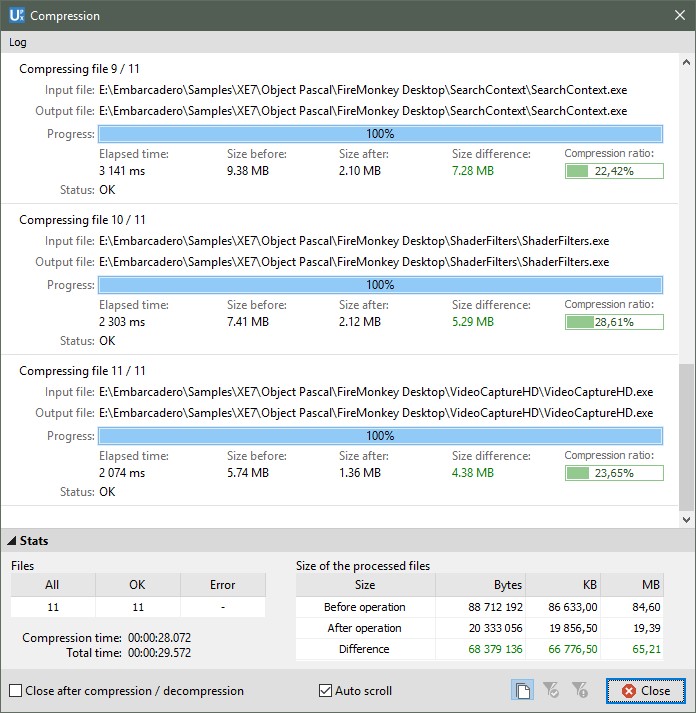The width and height of the screenshot is (696, 713).
Task: Collapse the Stats section
Action: (x=11, y=541)
